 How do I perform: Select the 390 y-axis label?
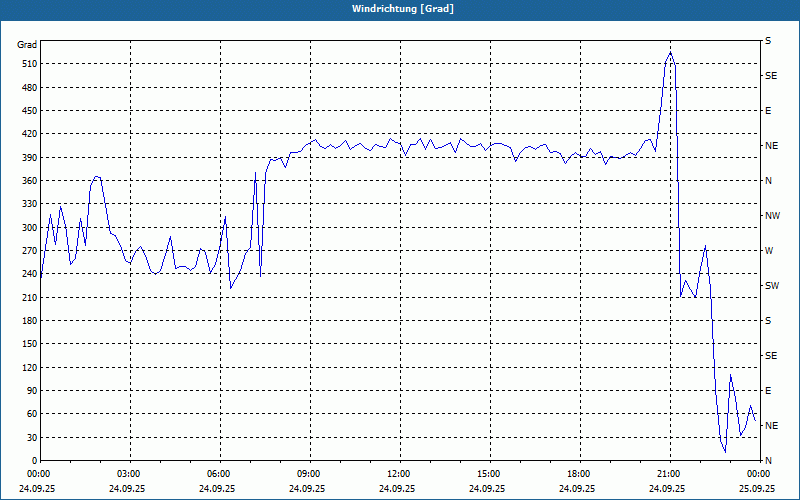(x=29, y=158)
